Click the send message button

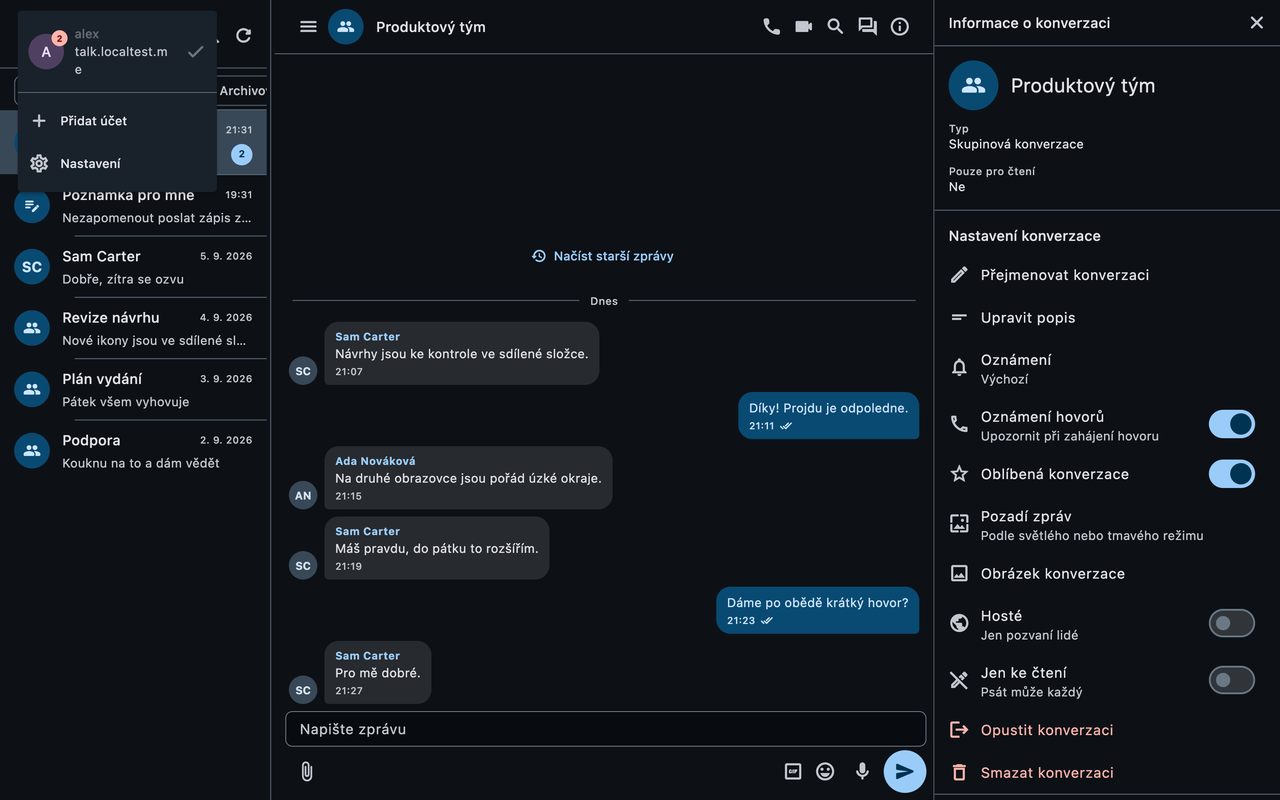click(x=904, y=771)
